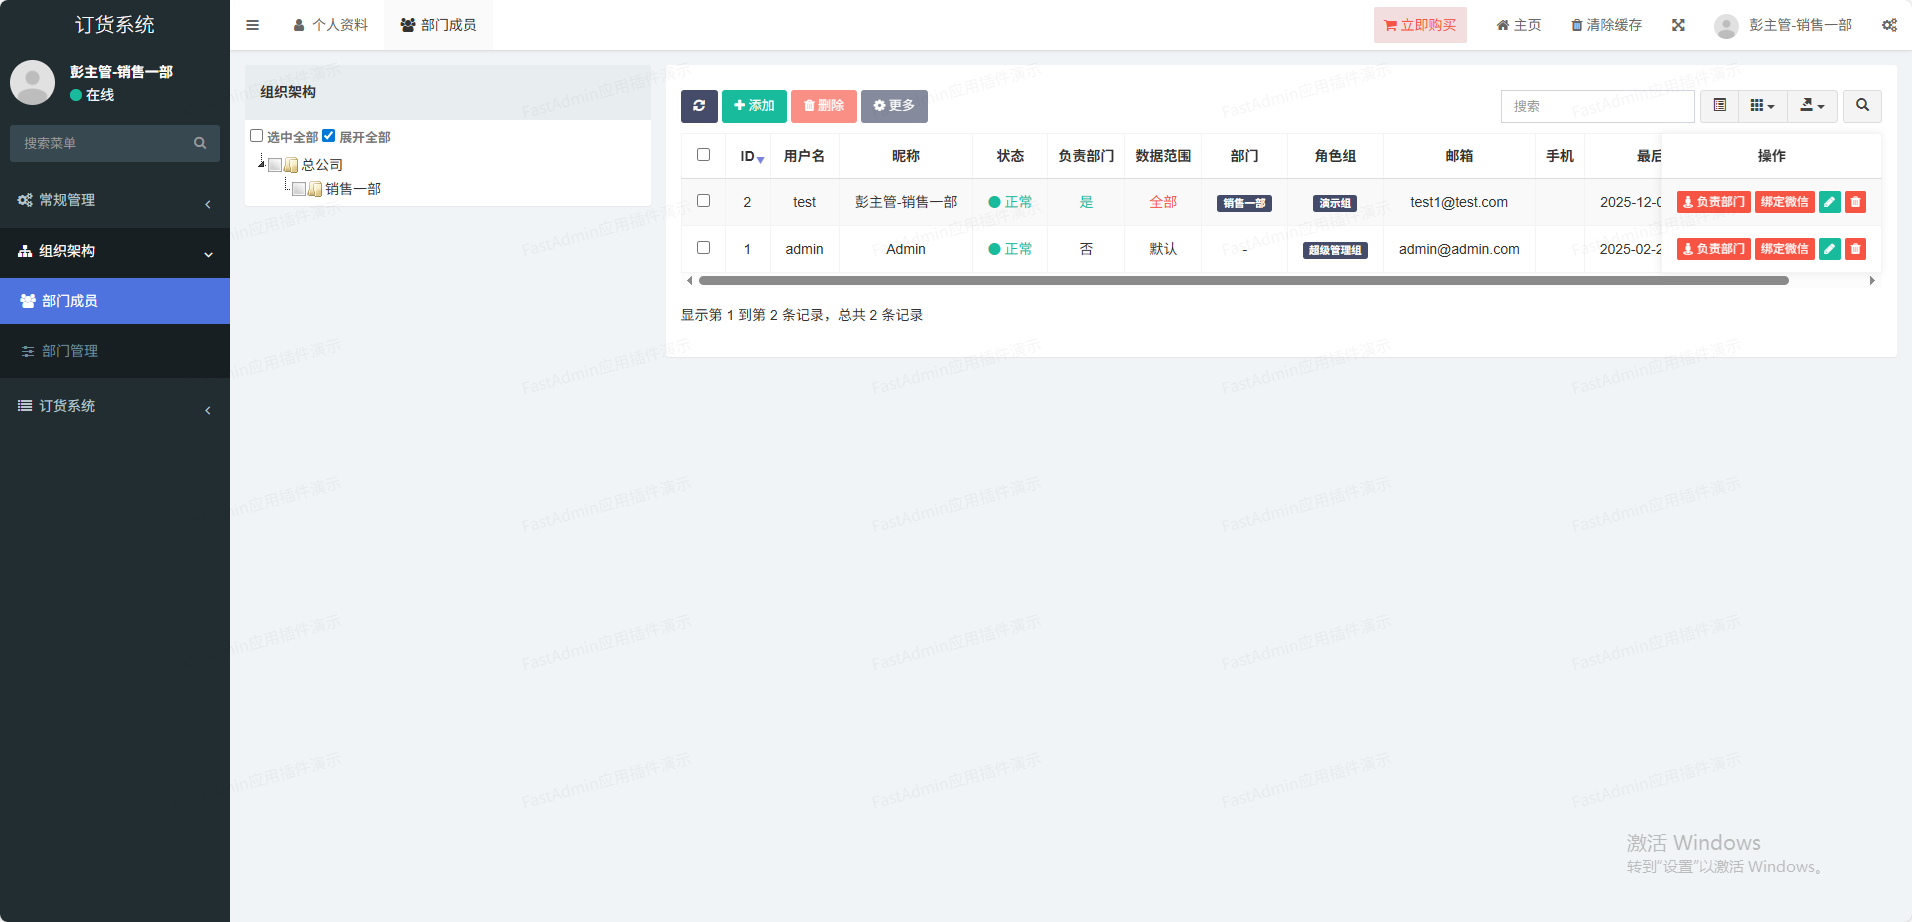This screenshot has width=1912, height=922.
Task: Click the table 搜索 input field
Action: pyautogui.click(x=1597, y=106)
